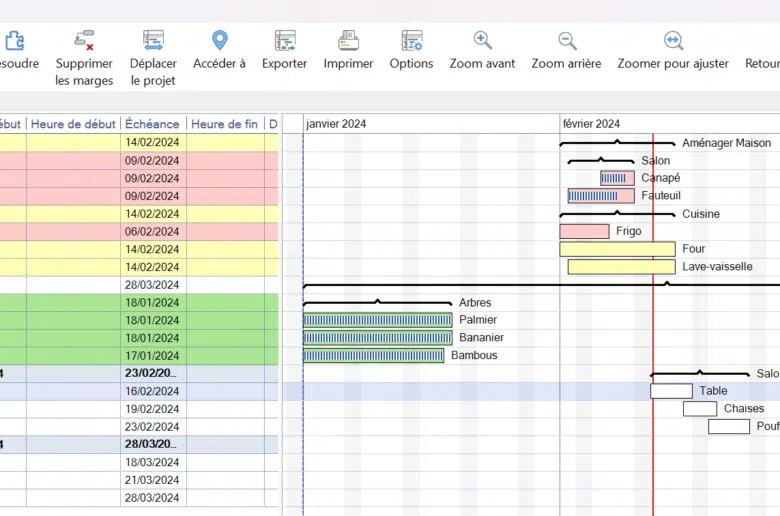Click the Aménager Maison summary bracket
This screenshot has height=516, width=780.
click(617, 143)
